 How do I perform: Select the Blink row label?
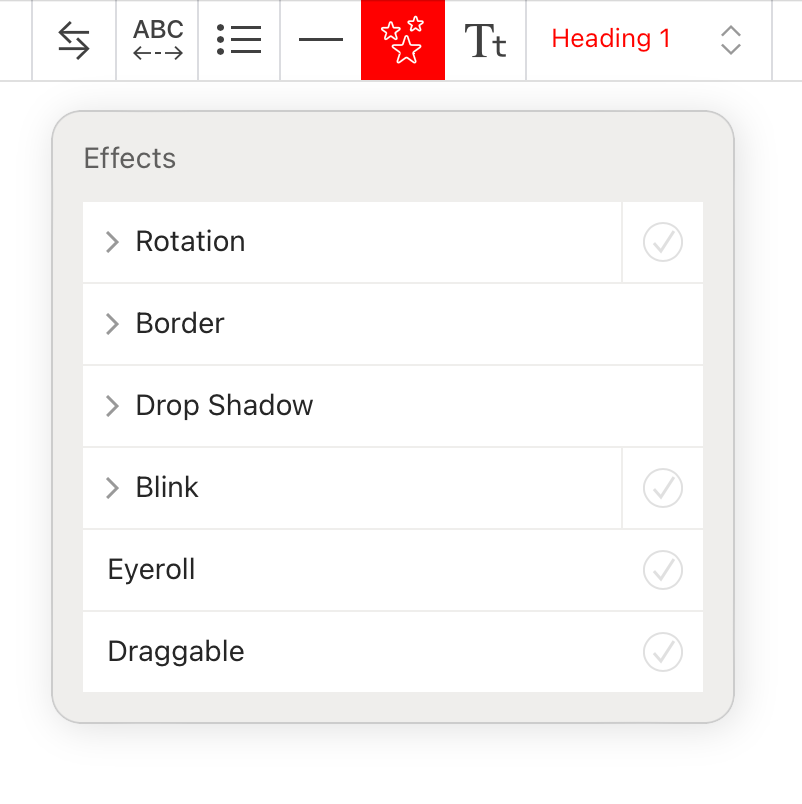click(x=167, y=488)
